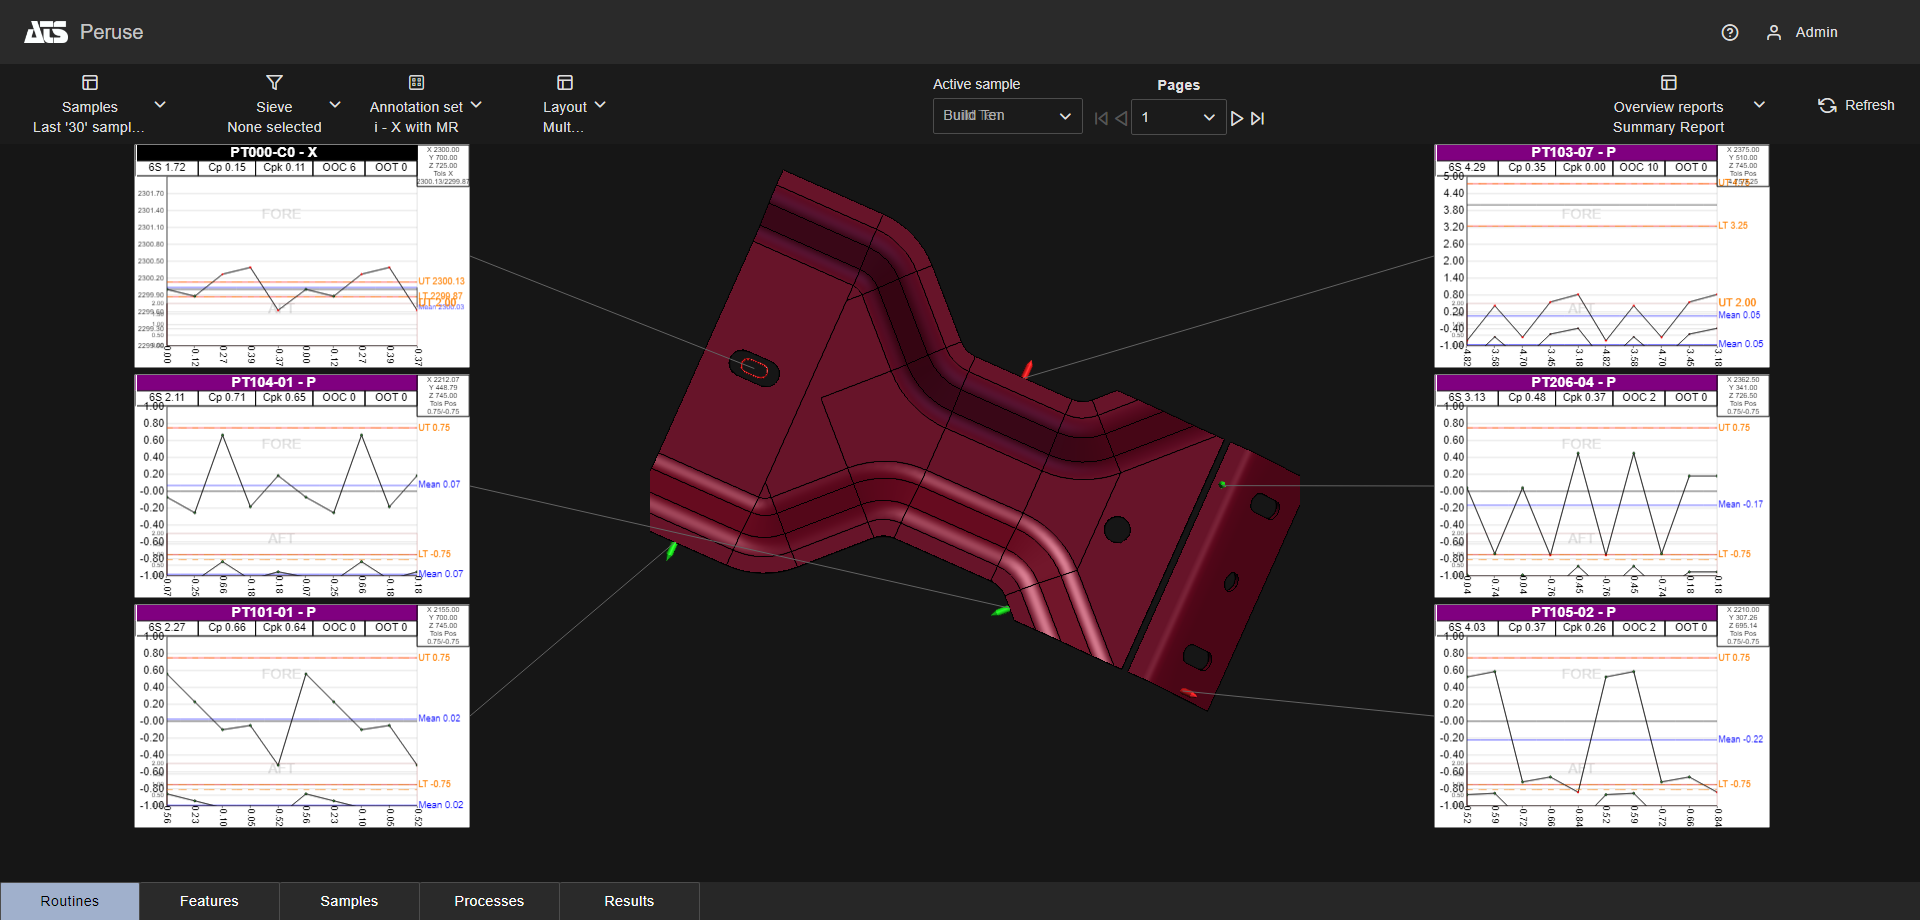Jump to the last page

(1258, 118)
